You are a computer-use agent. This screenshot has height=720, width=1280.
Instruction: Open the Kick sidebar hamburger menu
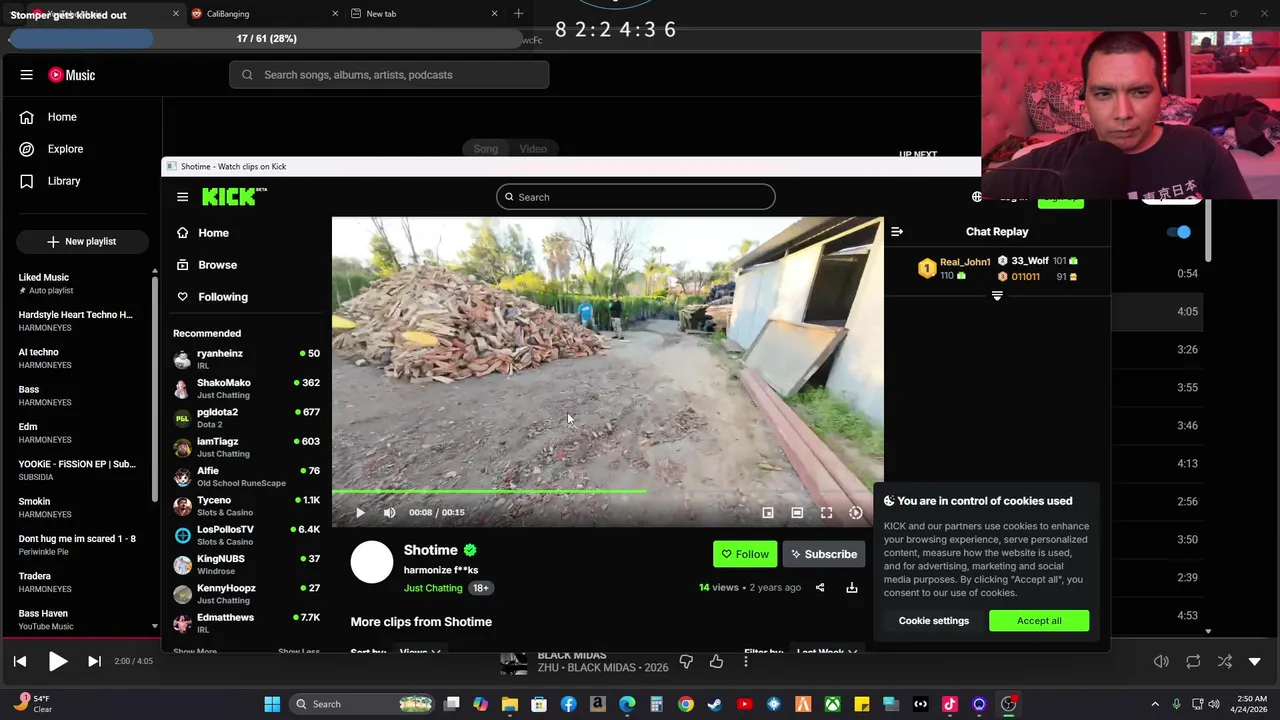[182, 197]
